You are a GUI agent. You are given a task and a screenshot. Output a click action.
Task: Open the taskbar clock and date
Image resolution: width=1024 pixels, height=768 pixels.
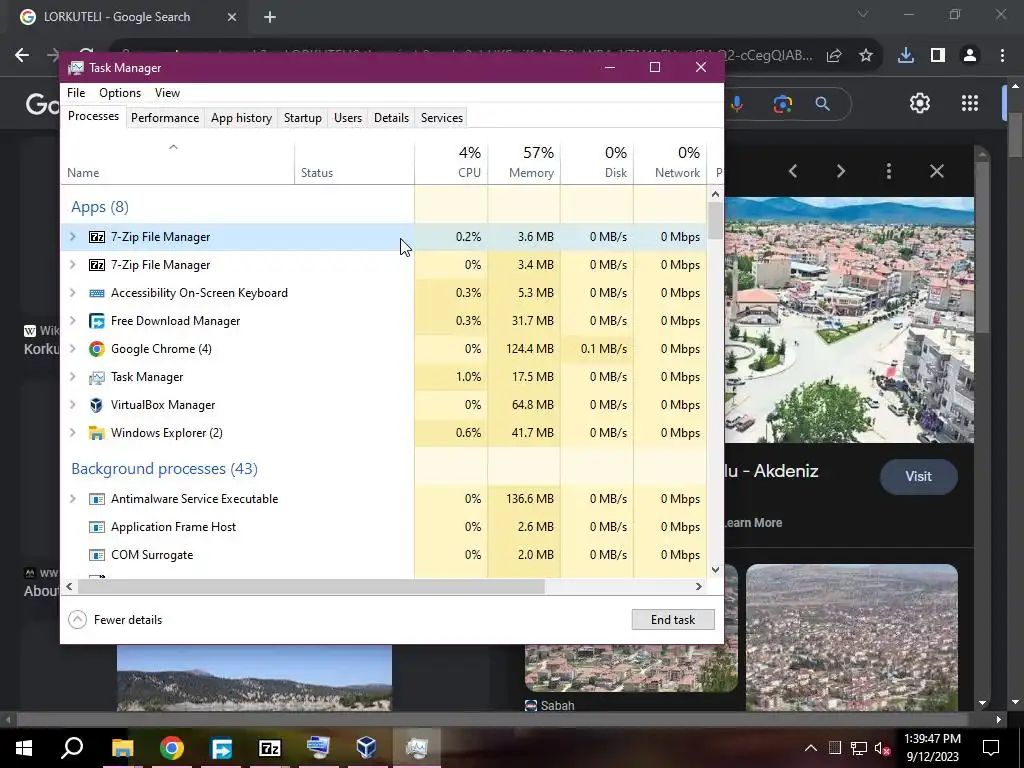(933, 748)
